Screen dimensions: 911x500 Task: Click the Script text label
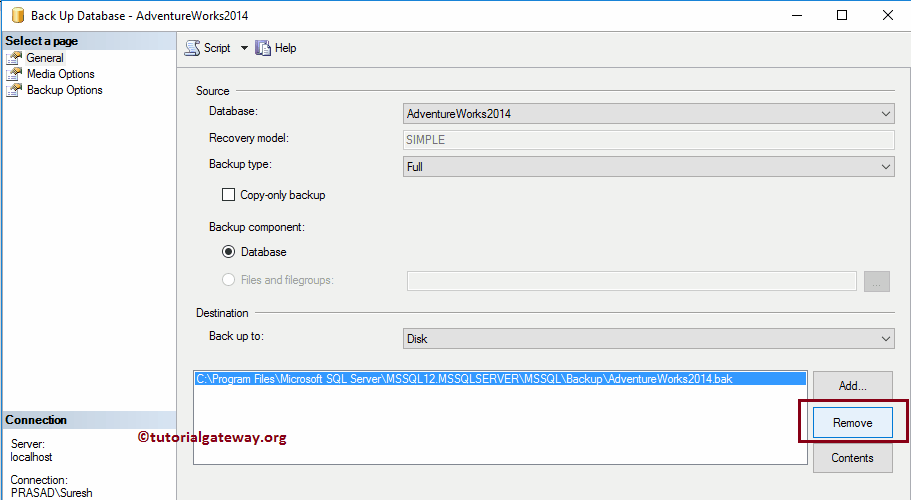(x=217, y=48)
